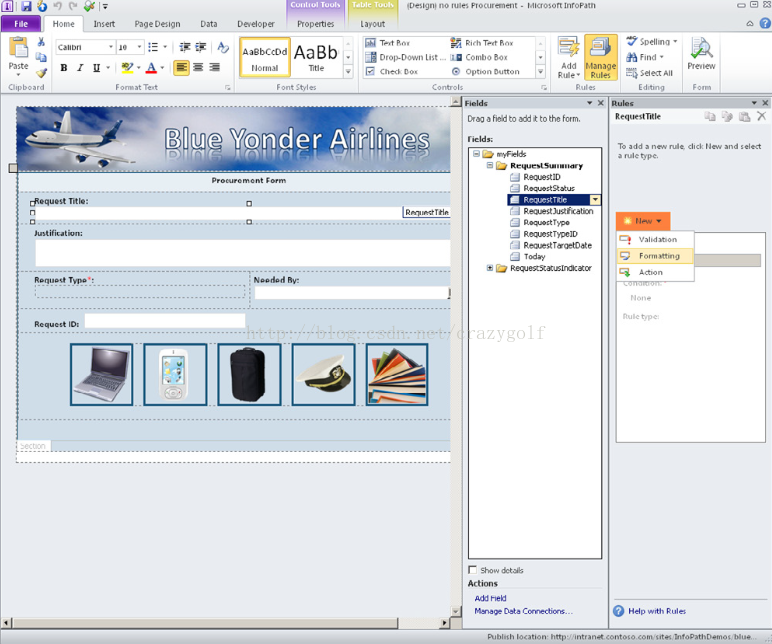Screen dimensions: 772x644
Task: Click the Format Painter brush icon
Action: coord(41,73)
